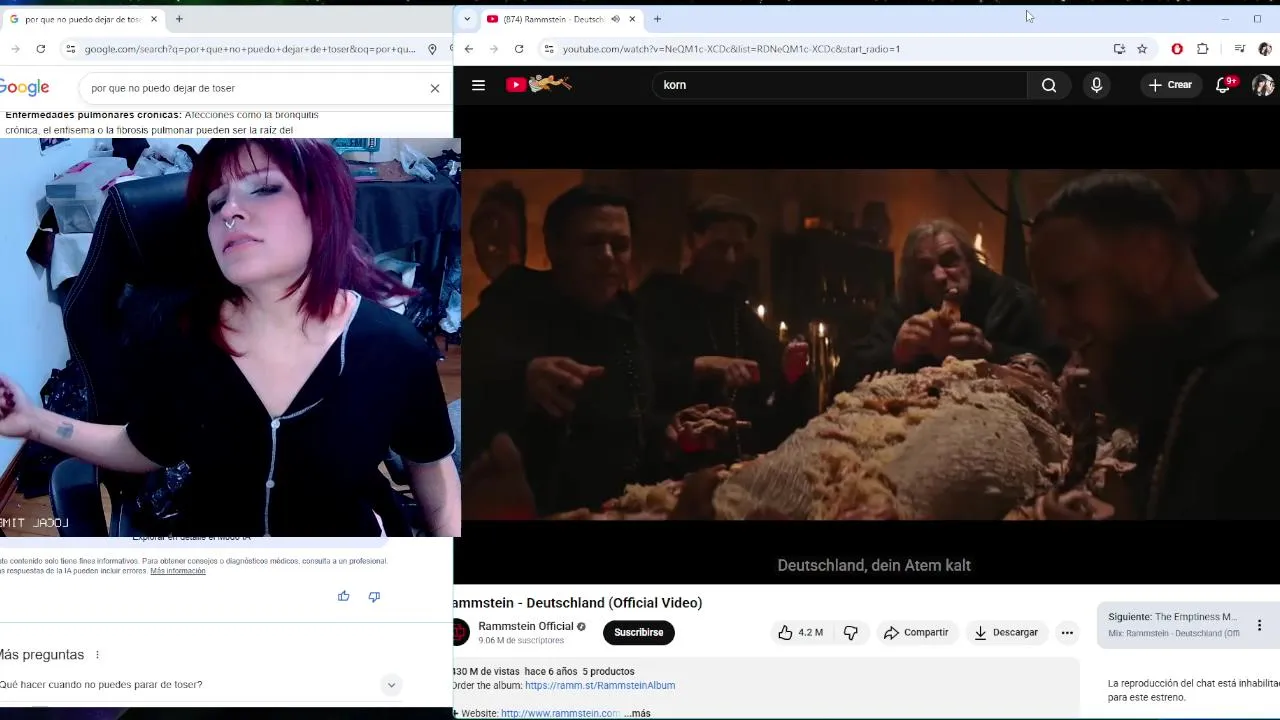Dislike the Deutschland video
Image resolution: width=1280 pixels, height=720 pixels.
(851, 632)
